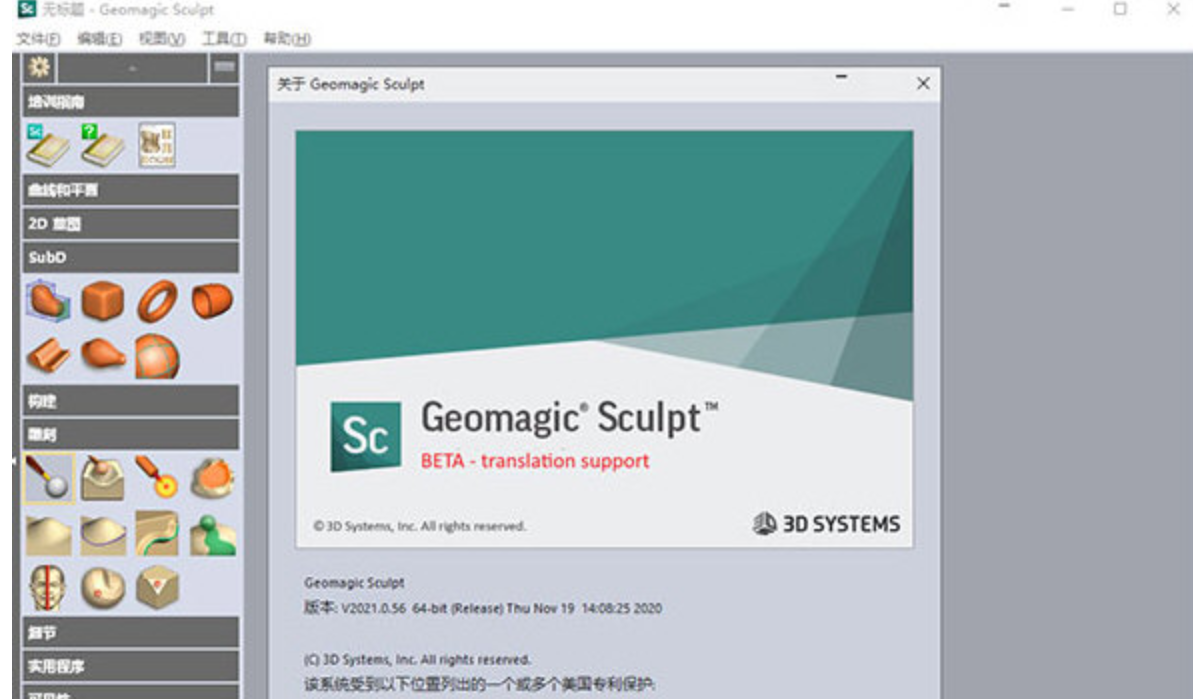Click the 3D SYSTEMS logo in splash
Screen dimensions: 1193x699
(826, 523)
